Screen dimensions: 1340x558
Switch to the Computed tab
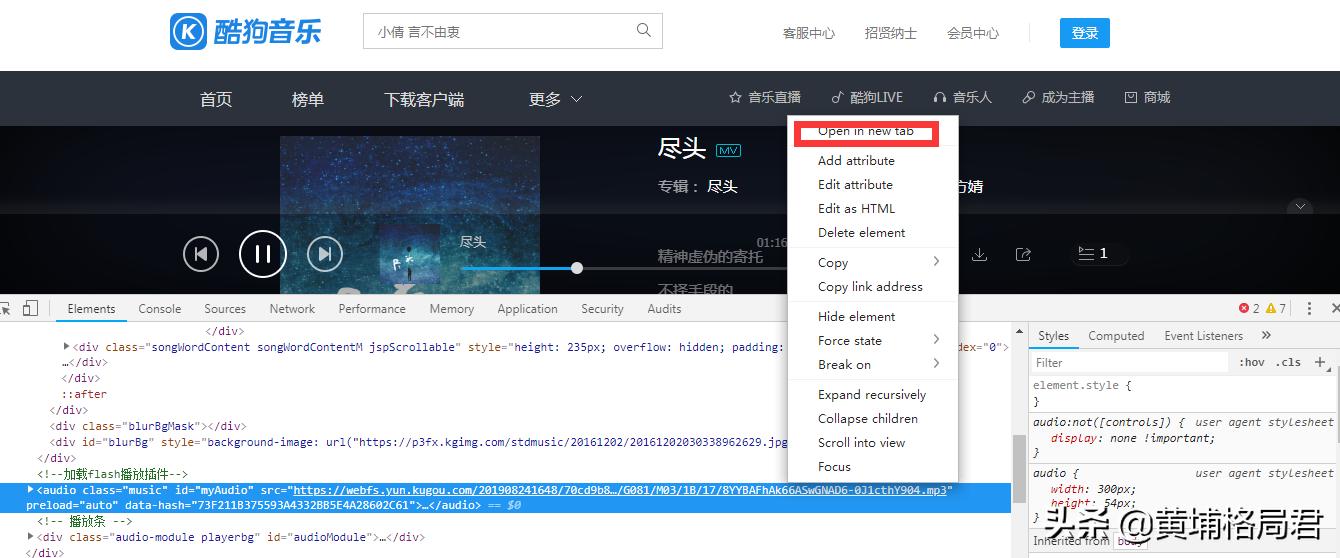tap(1116, 336)
